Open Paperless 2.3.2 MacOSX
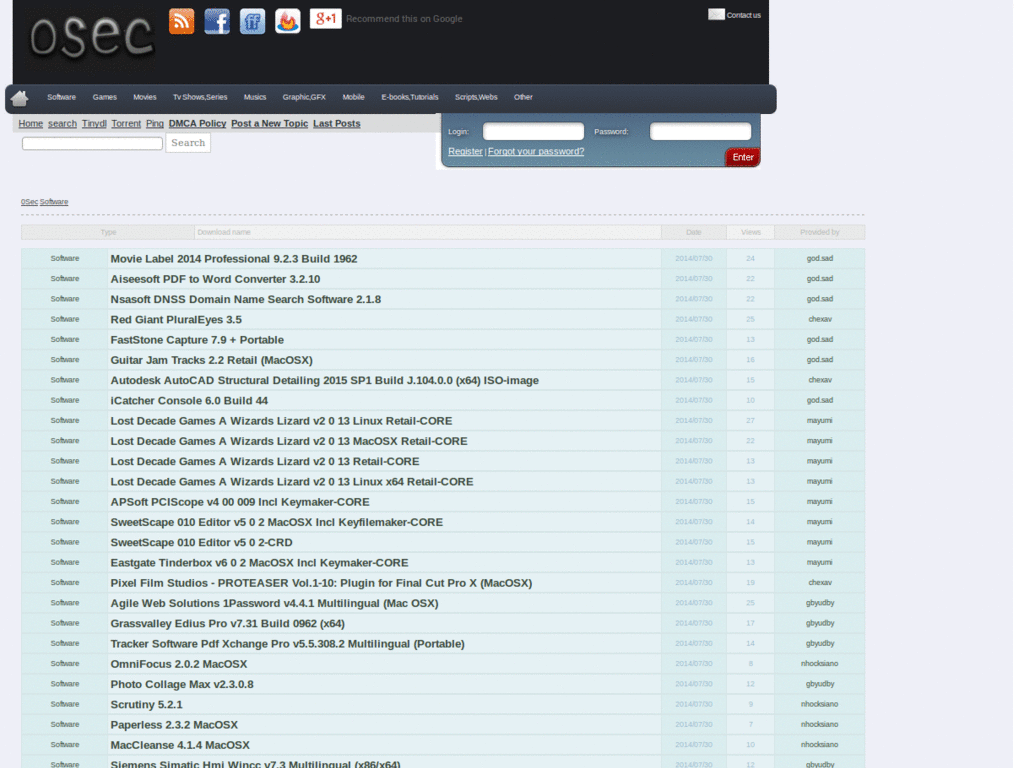 point(174,724)
